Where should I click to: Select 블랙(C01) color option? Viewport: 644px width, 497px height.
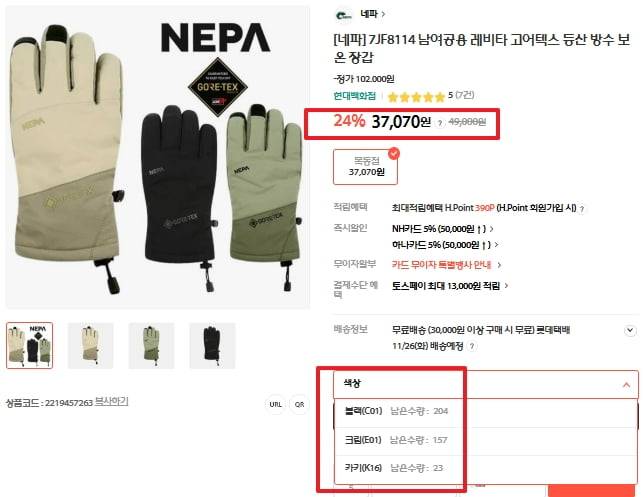486,411
